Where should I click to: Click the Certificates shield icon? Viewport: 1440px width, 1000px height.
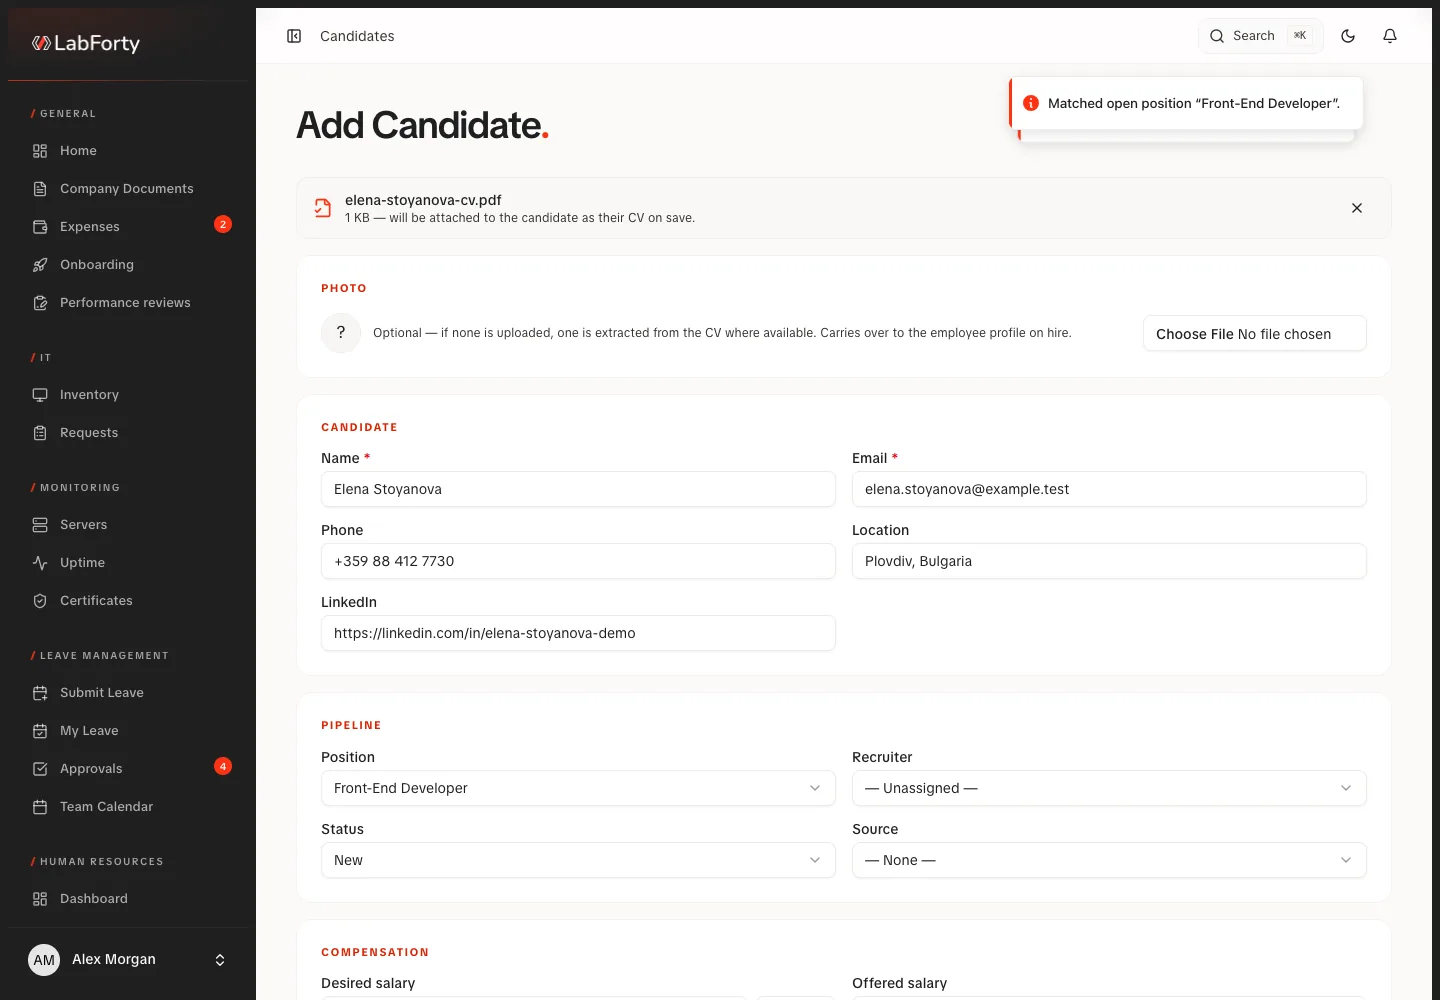(x=40, y=601)
